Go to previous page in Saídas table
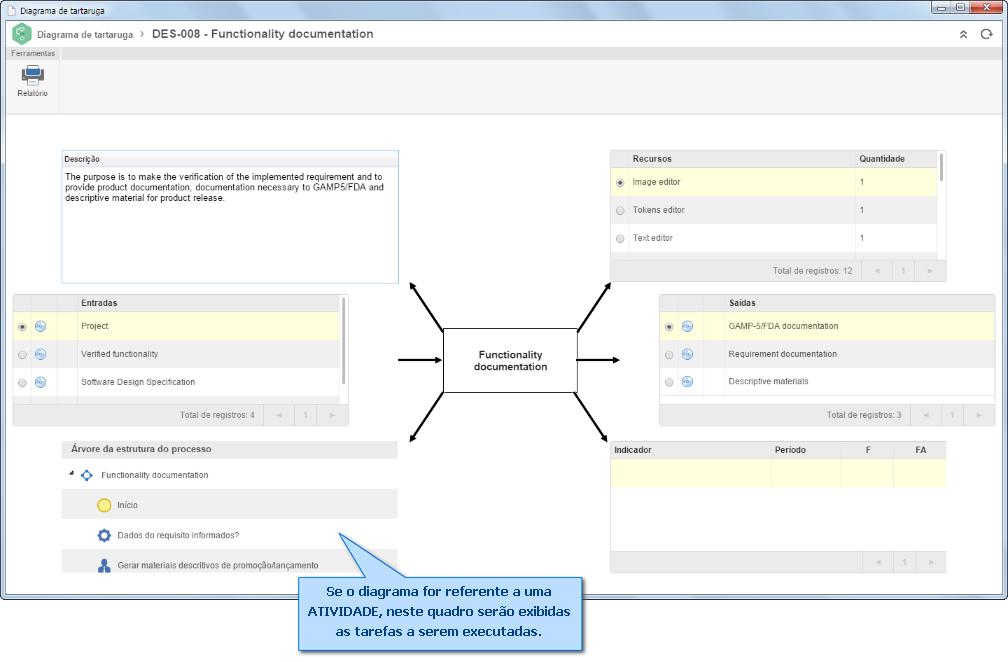 pyautogui.click(x=926, y=415)
